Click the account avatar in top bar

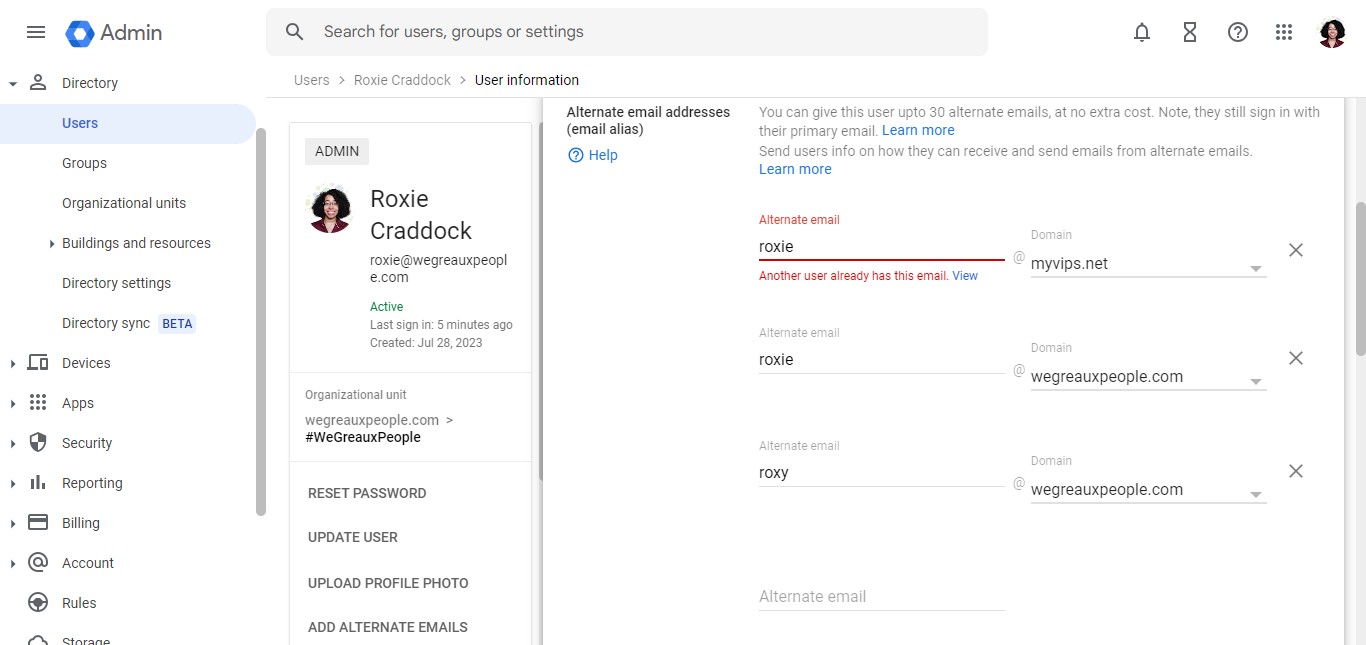(x=1332, y=32)
